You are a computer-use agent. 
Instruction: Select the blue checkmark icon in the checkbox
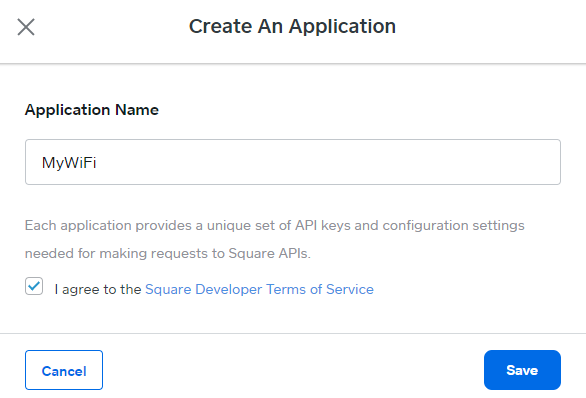34,286
